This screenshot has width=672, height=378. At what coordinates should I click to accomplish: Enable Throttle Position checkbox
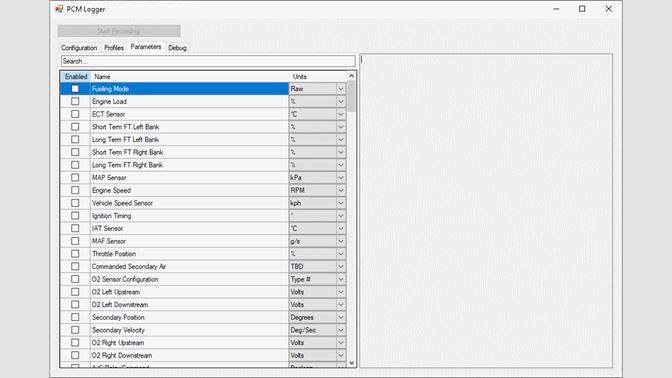(x=75, y=254)
